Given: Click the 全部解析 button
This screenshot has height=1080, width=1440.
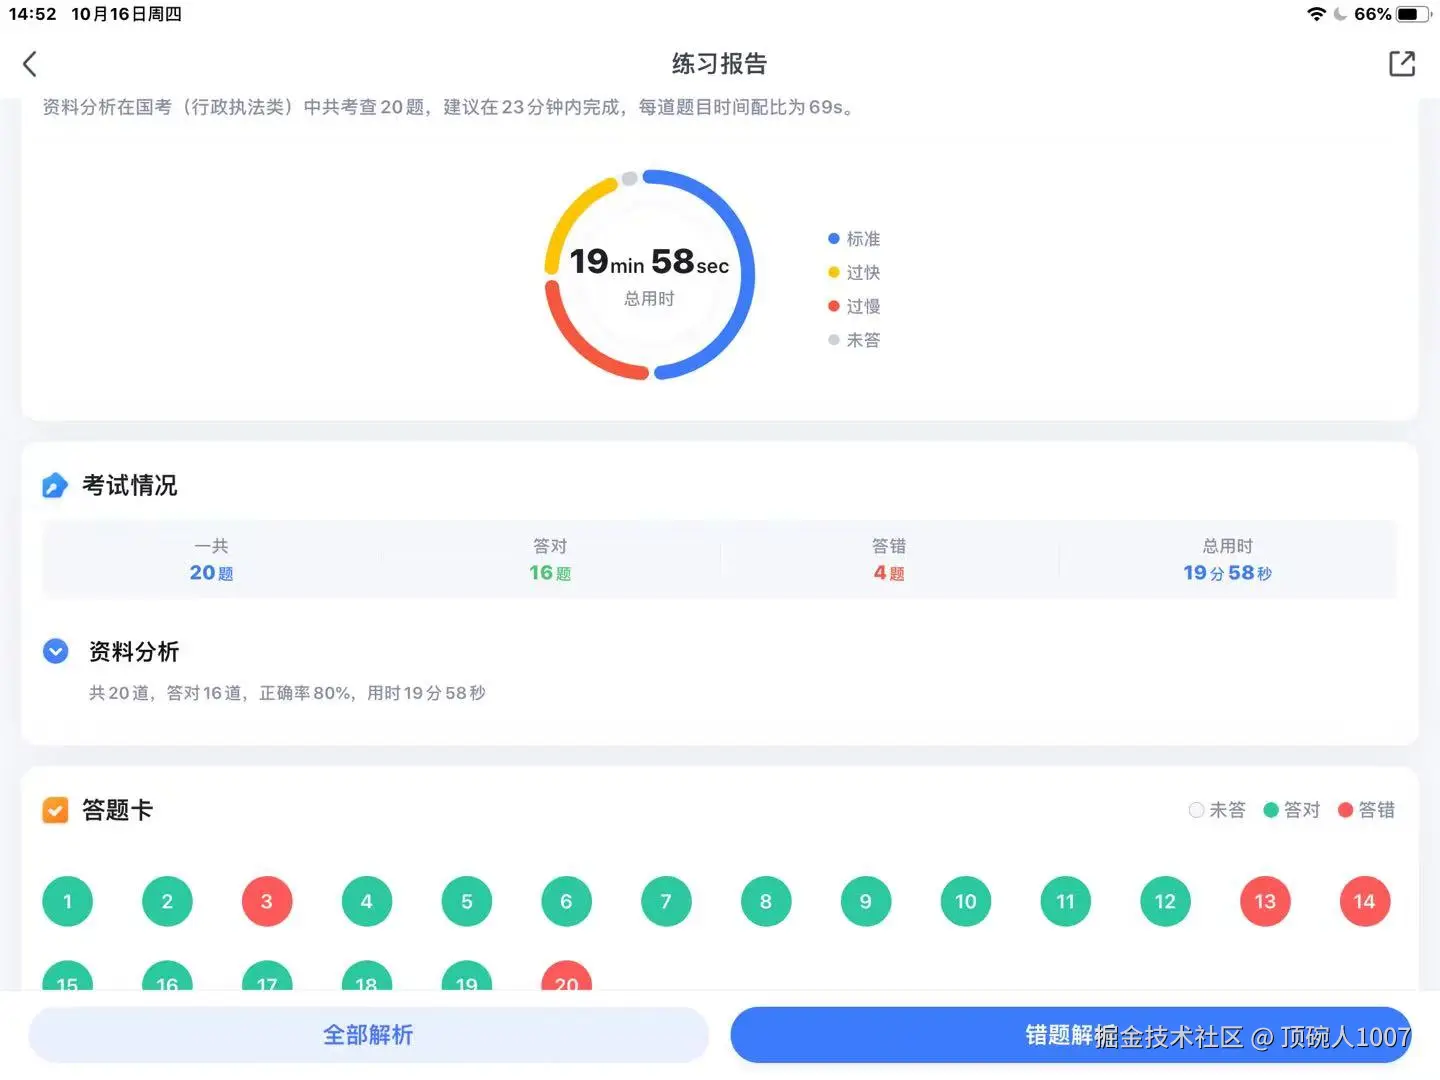Looking at the screenshot, I should (367, 1035).
